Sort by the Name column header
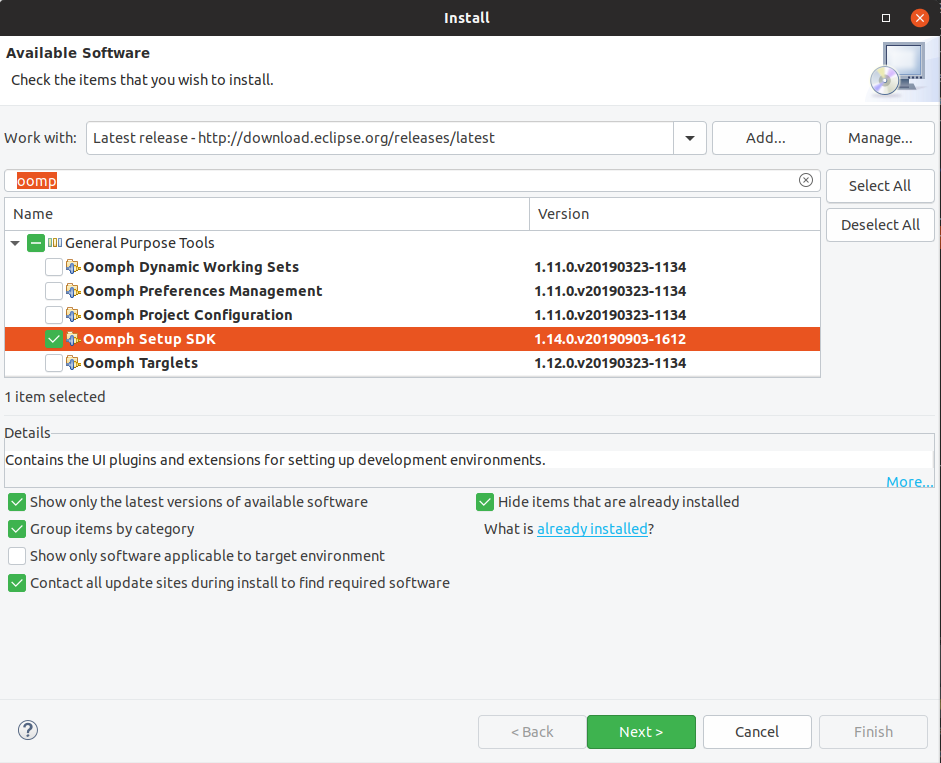941x763 pixels. [x=267, y=214]
